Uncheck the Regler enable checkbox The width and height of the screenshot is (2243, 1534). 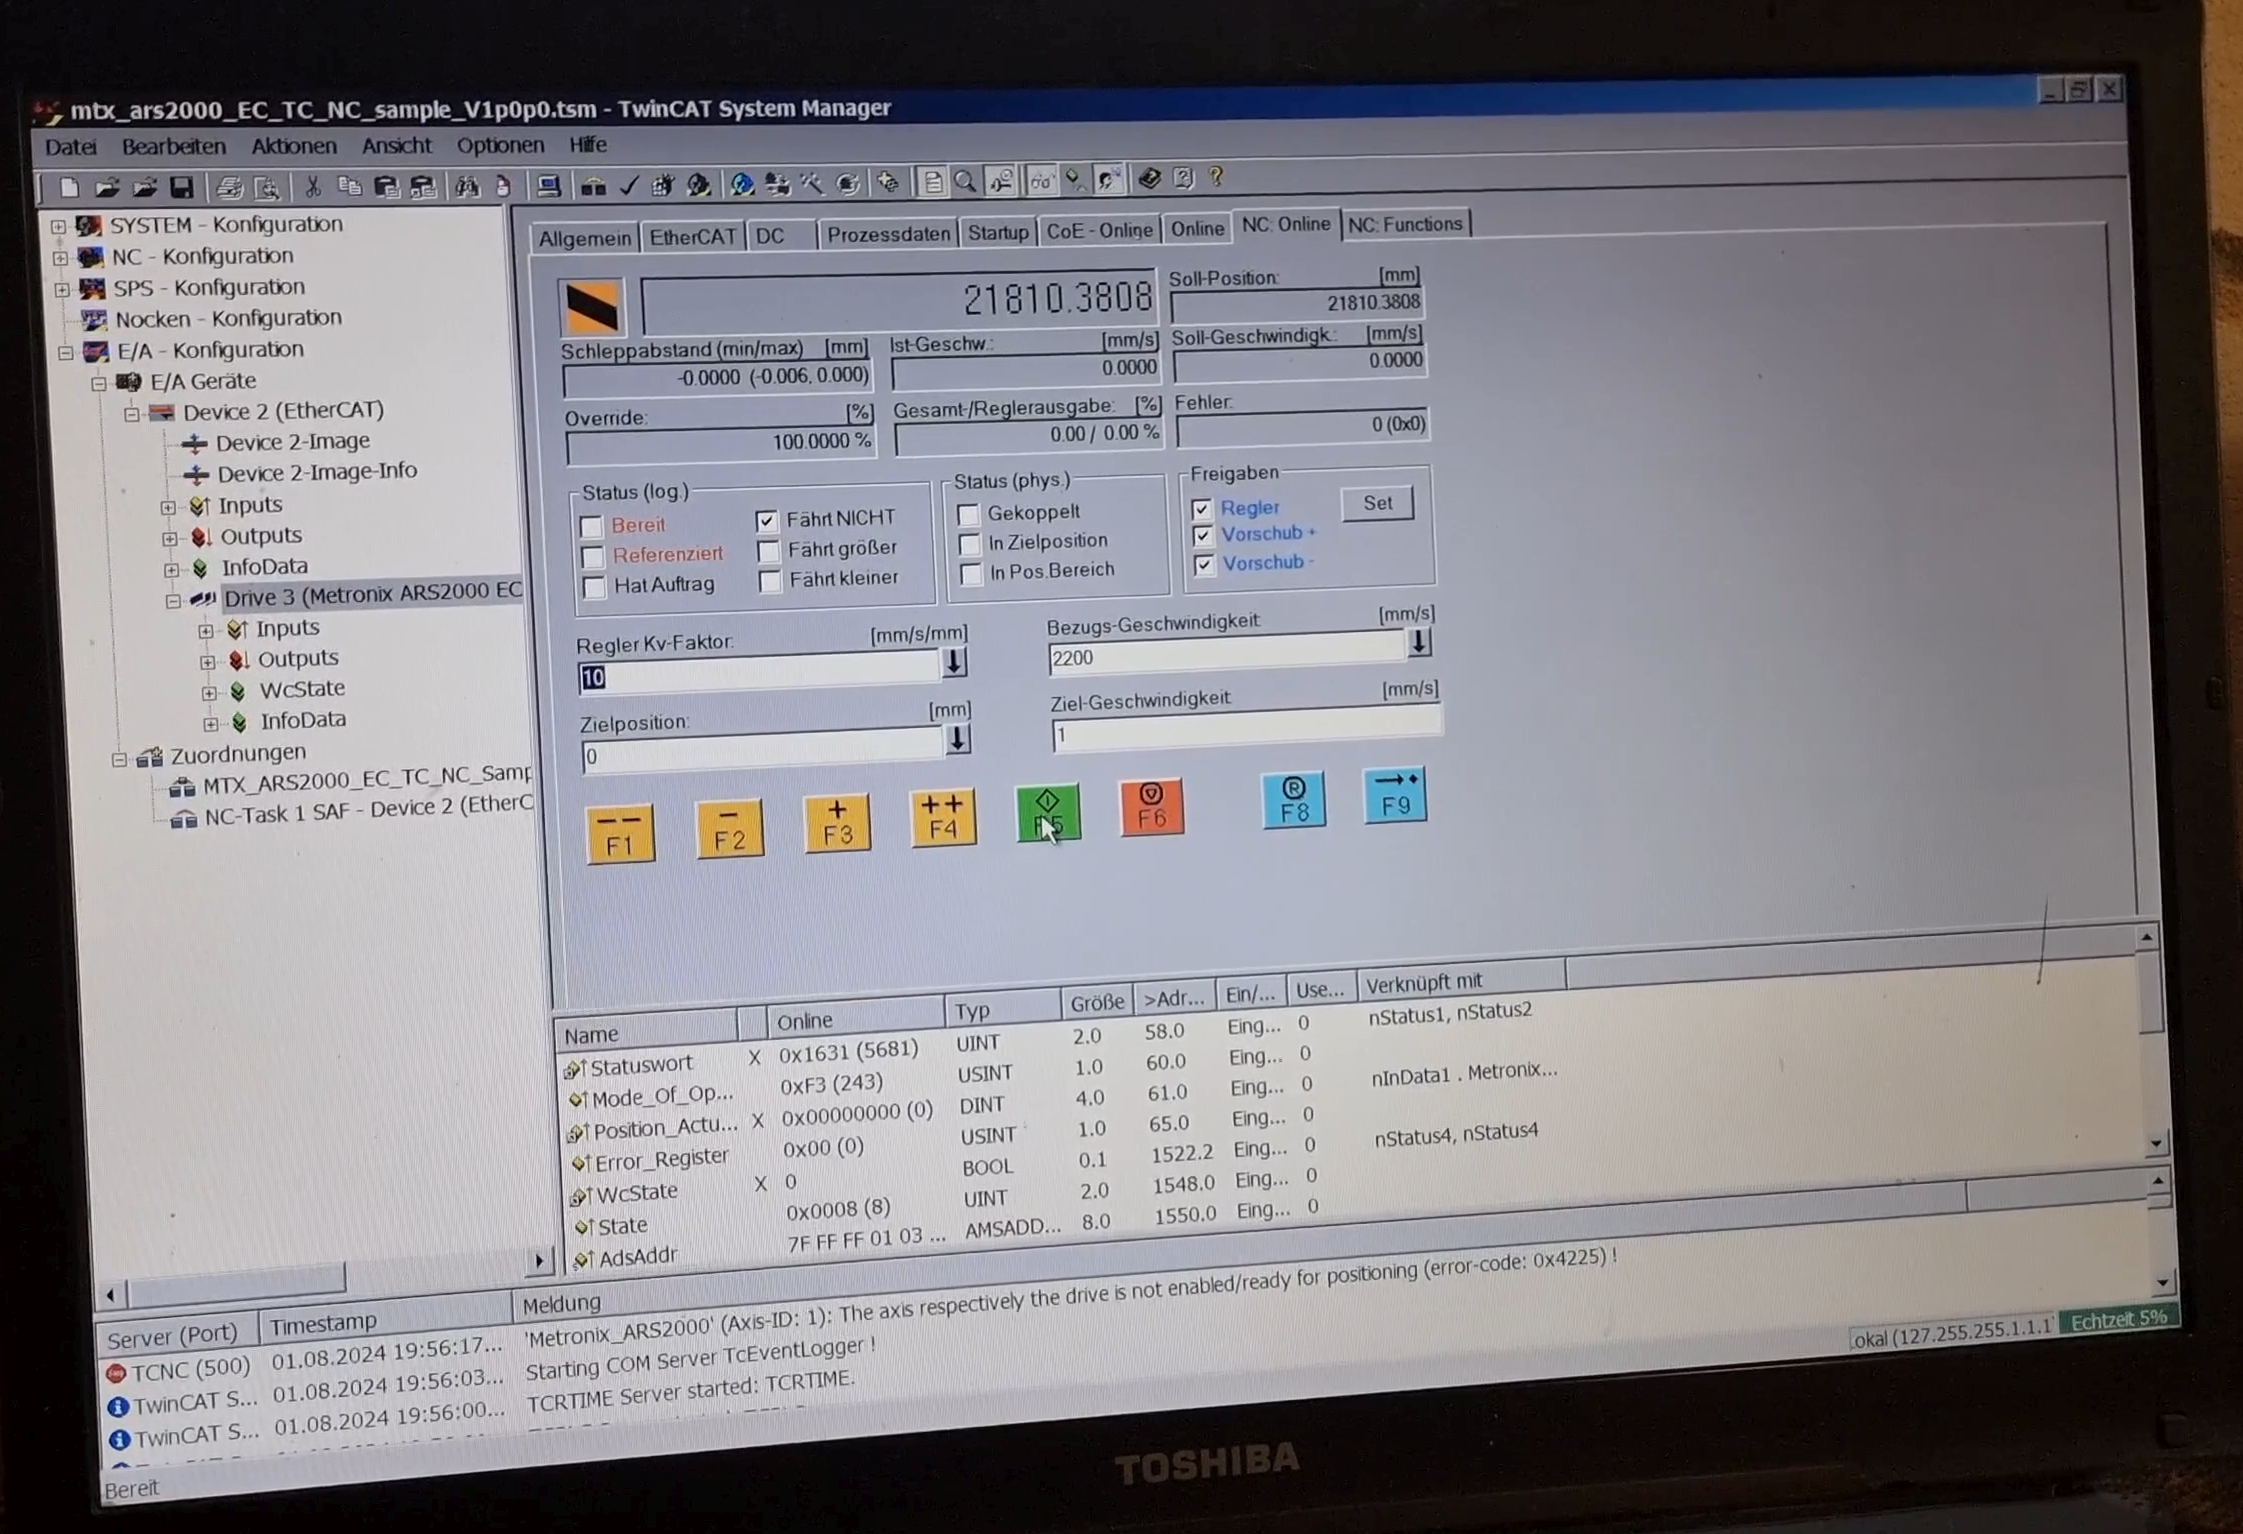click(x=1202, y=508)
